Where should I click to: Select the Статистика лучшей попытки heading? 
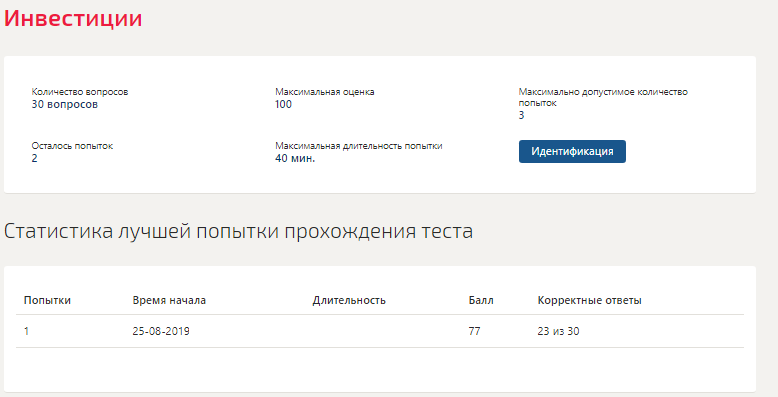[x=238, y=231]
